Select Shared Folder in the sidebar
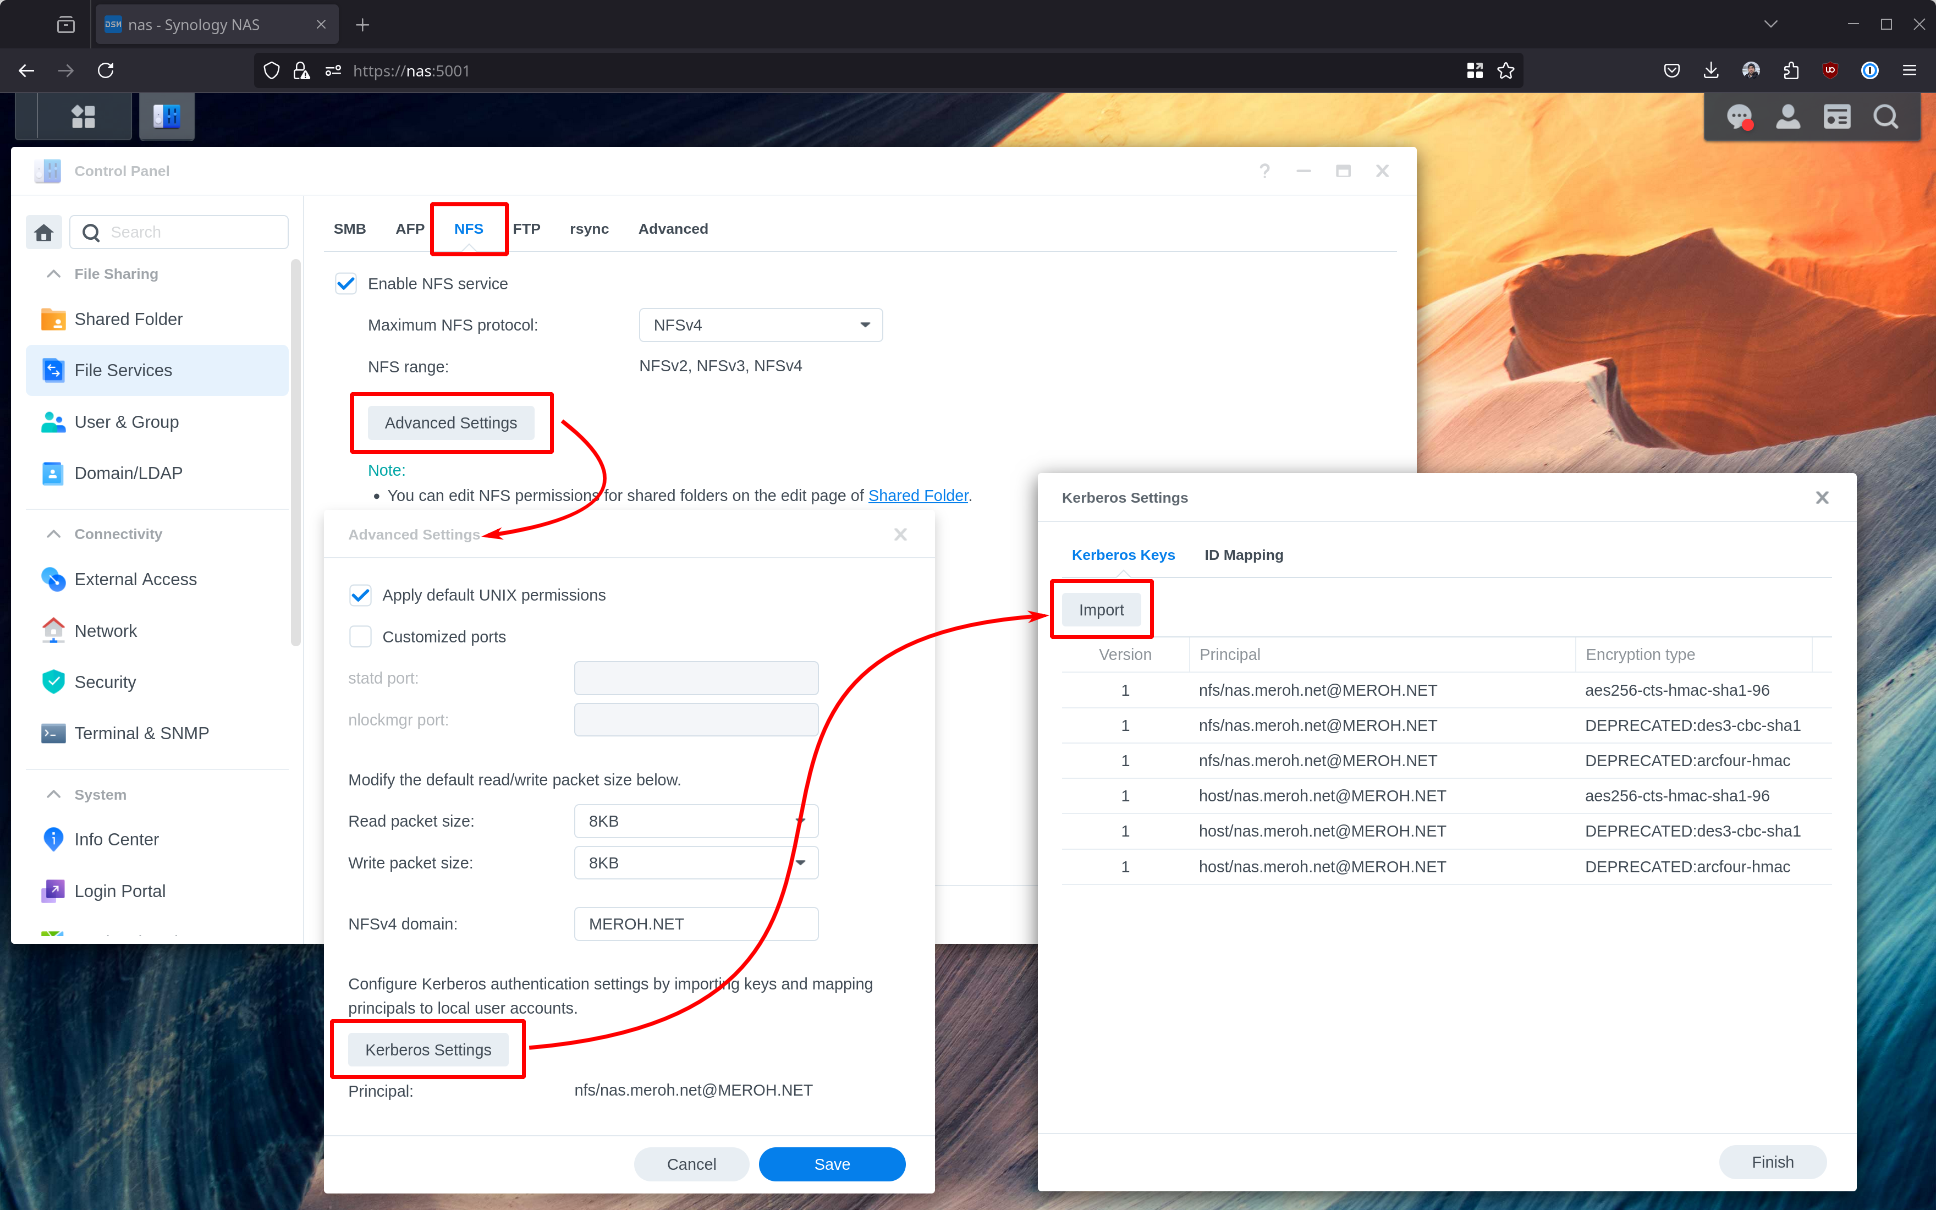This screenshot has height=1210, width=1936. click(128, 318)
